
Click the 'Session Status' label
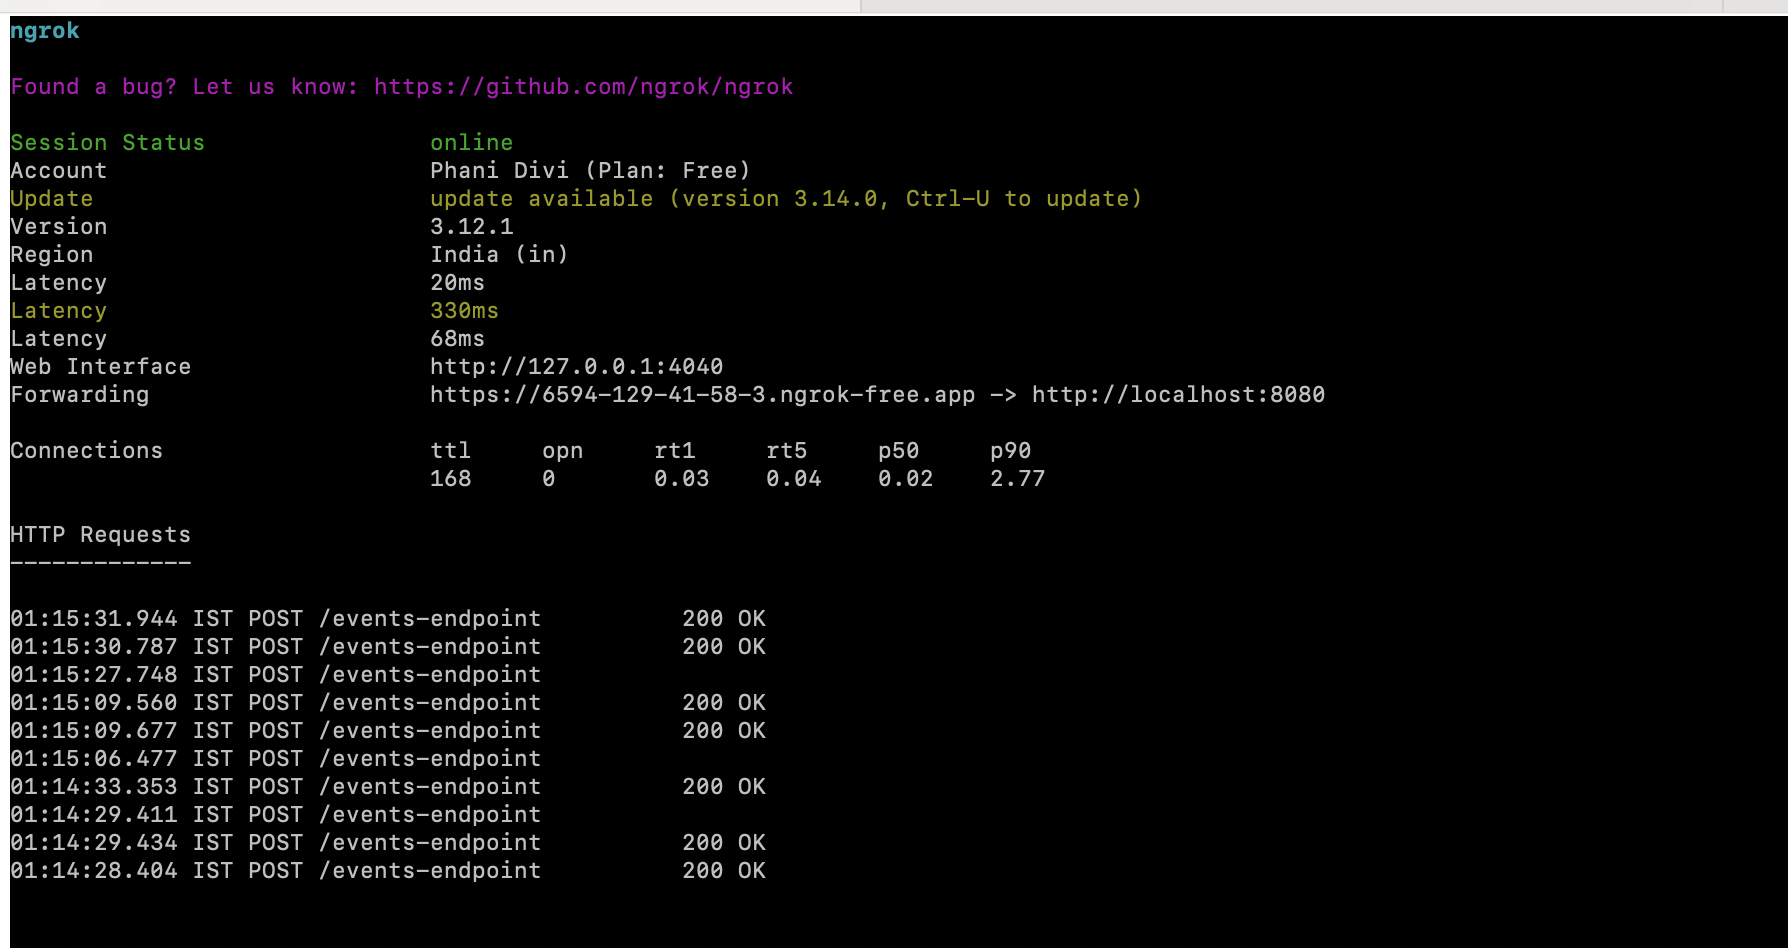click(107, 143)
